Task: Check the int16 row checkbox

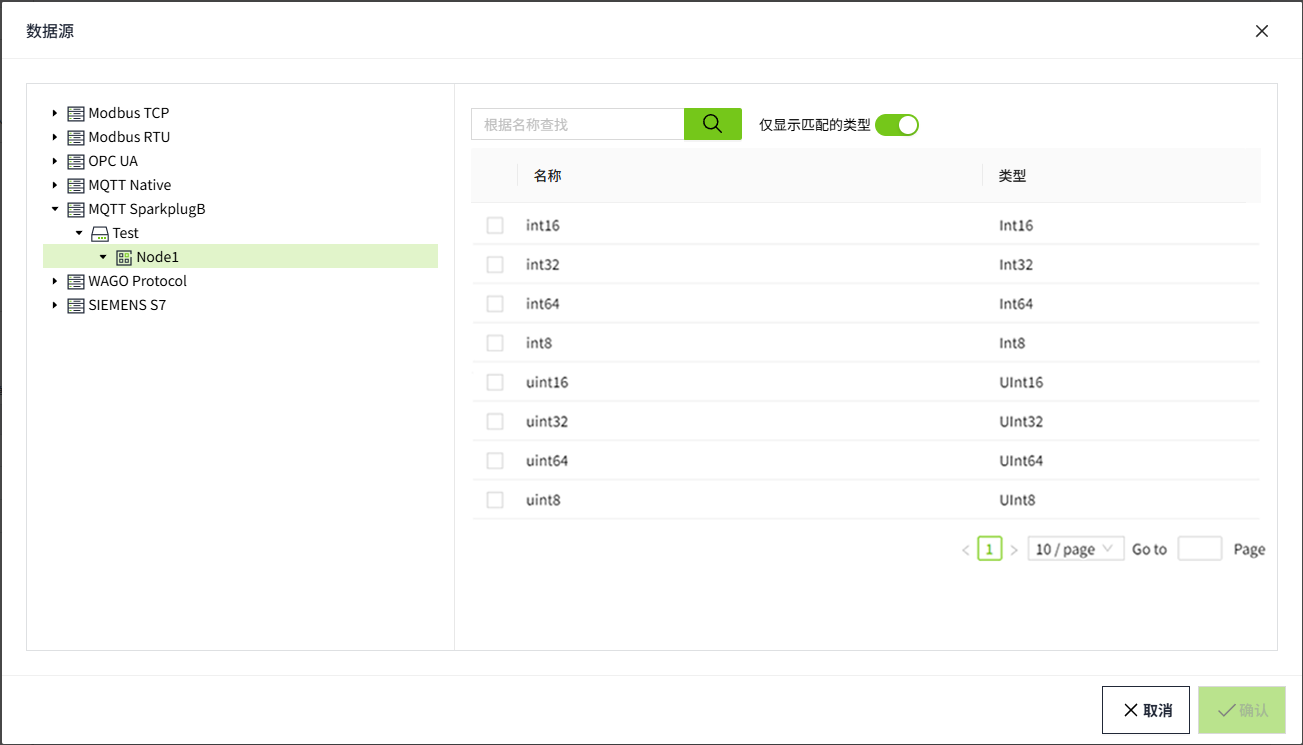Action: click(x=495, y=226)
